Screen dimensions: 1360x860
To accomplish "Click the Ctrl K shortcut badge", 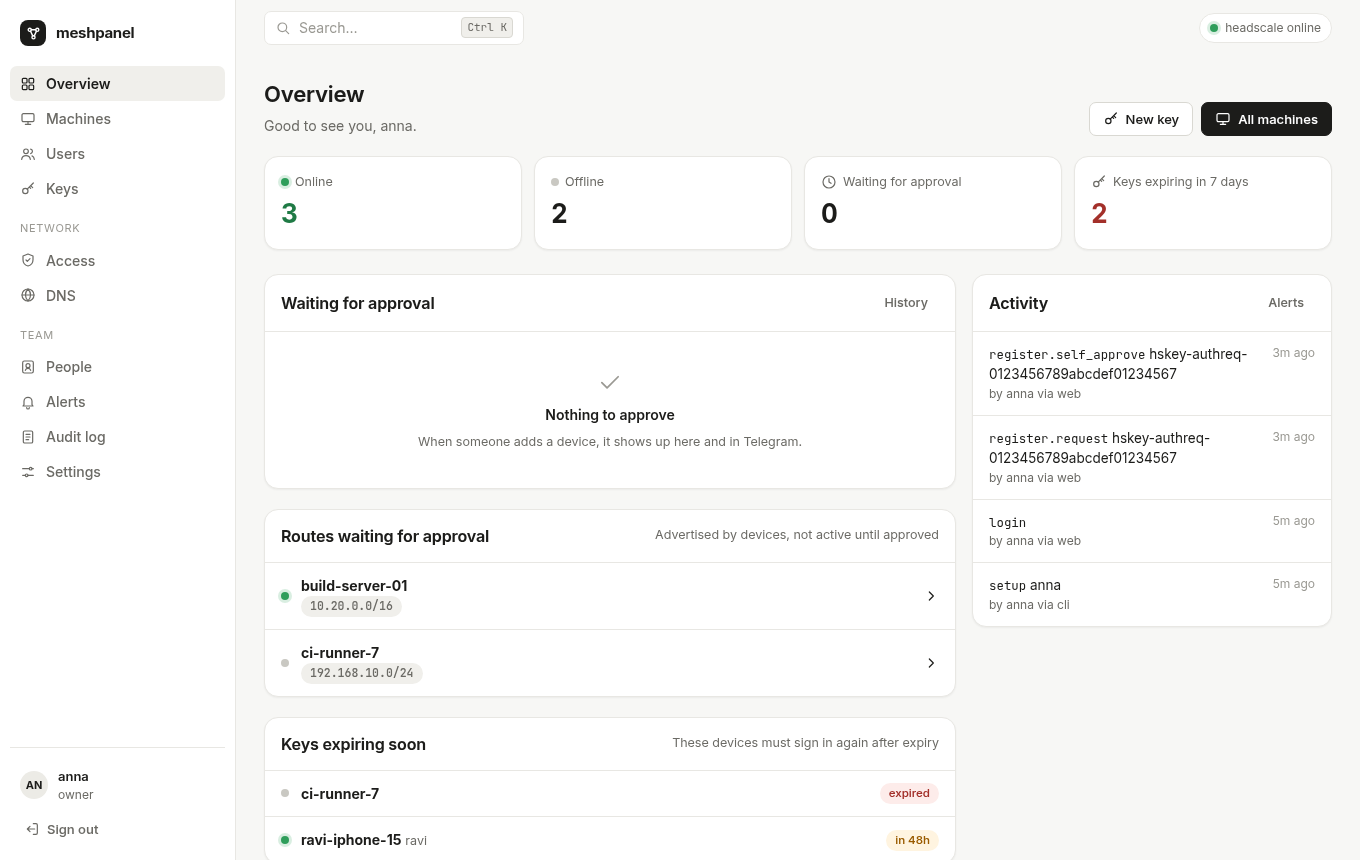I will (x=487, y=28).
